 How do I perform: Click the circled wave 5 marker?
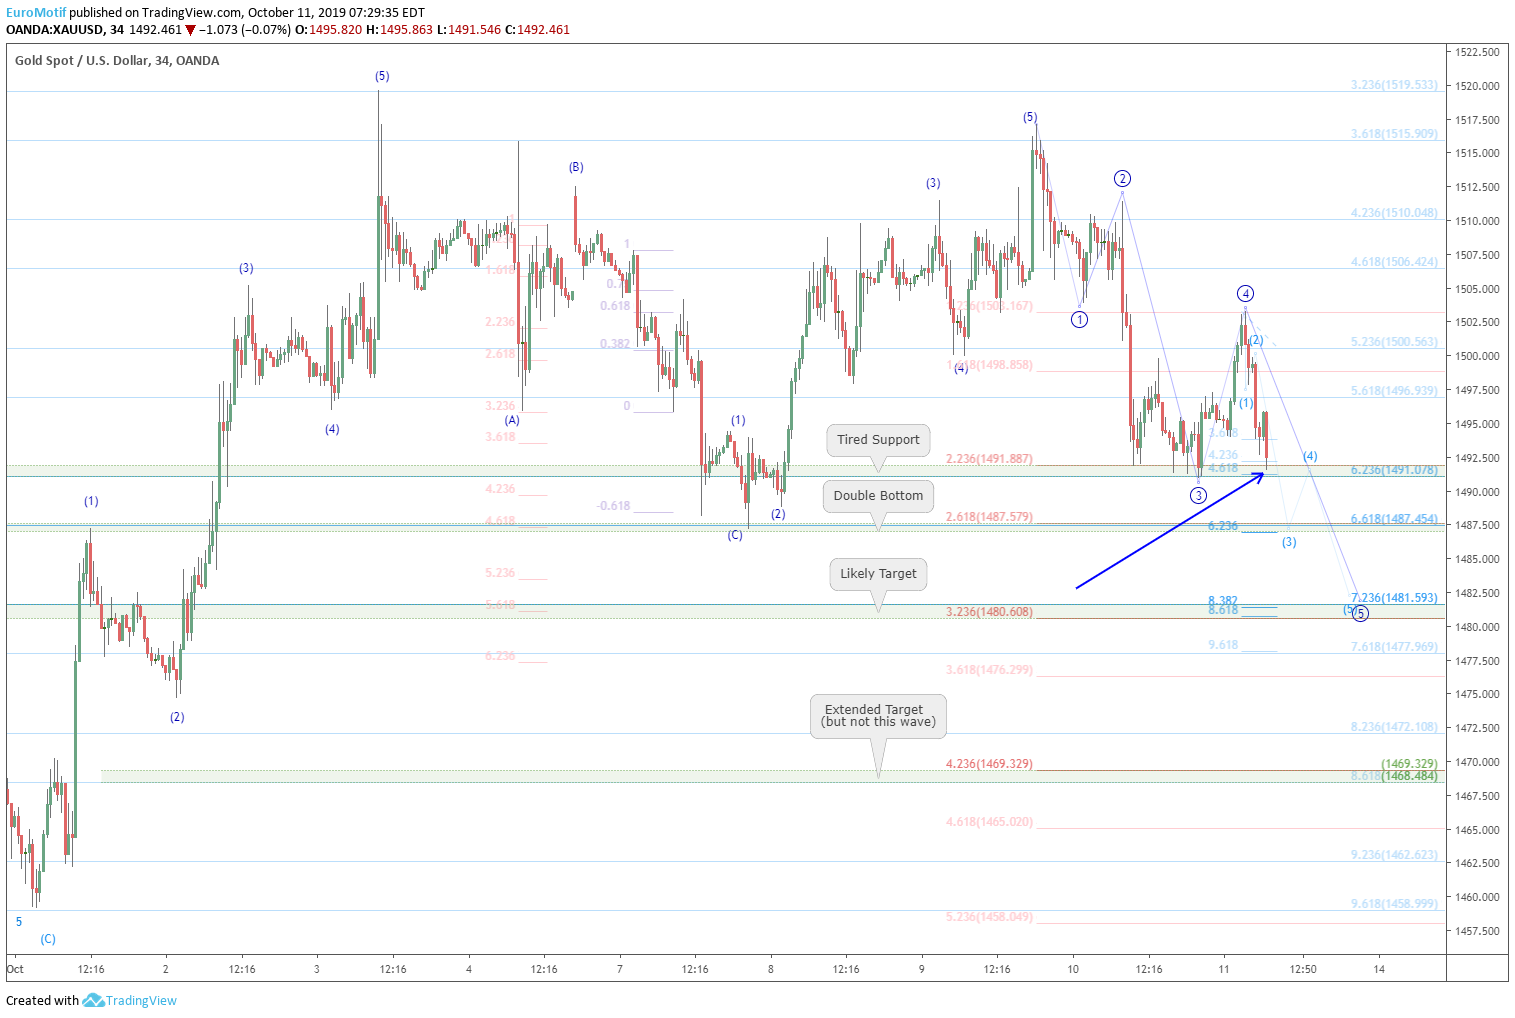pos(1360,613)
